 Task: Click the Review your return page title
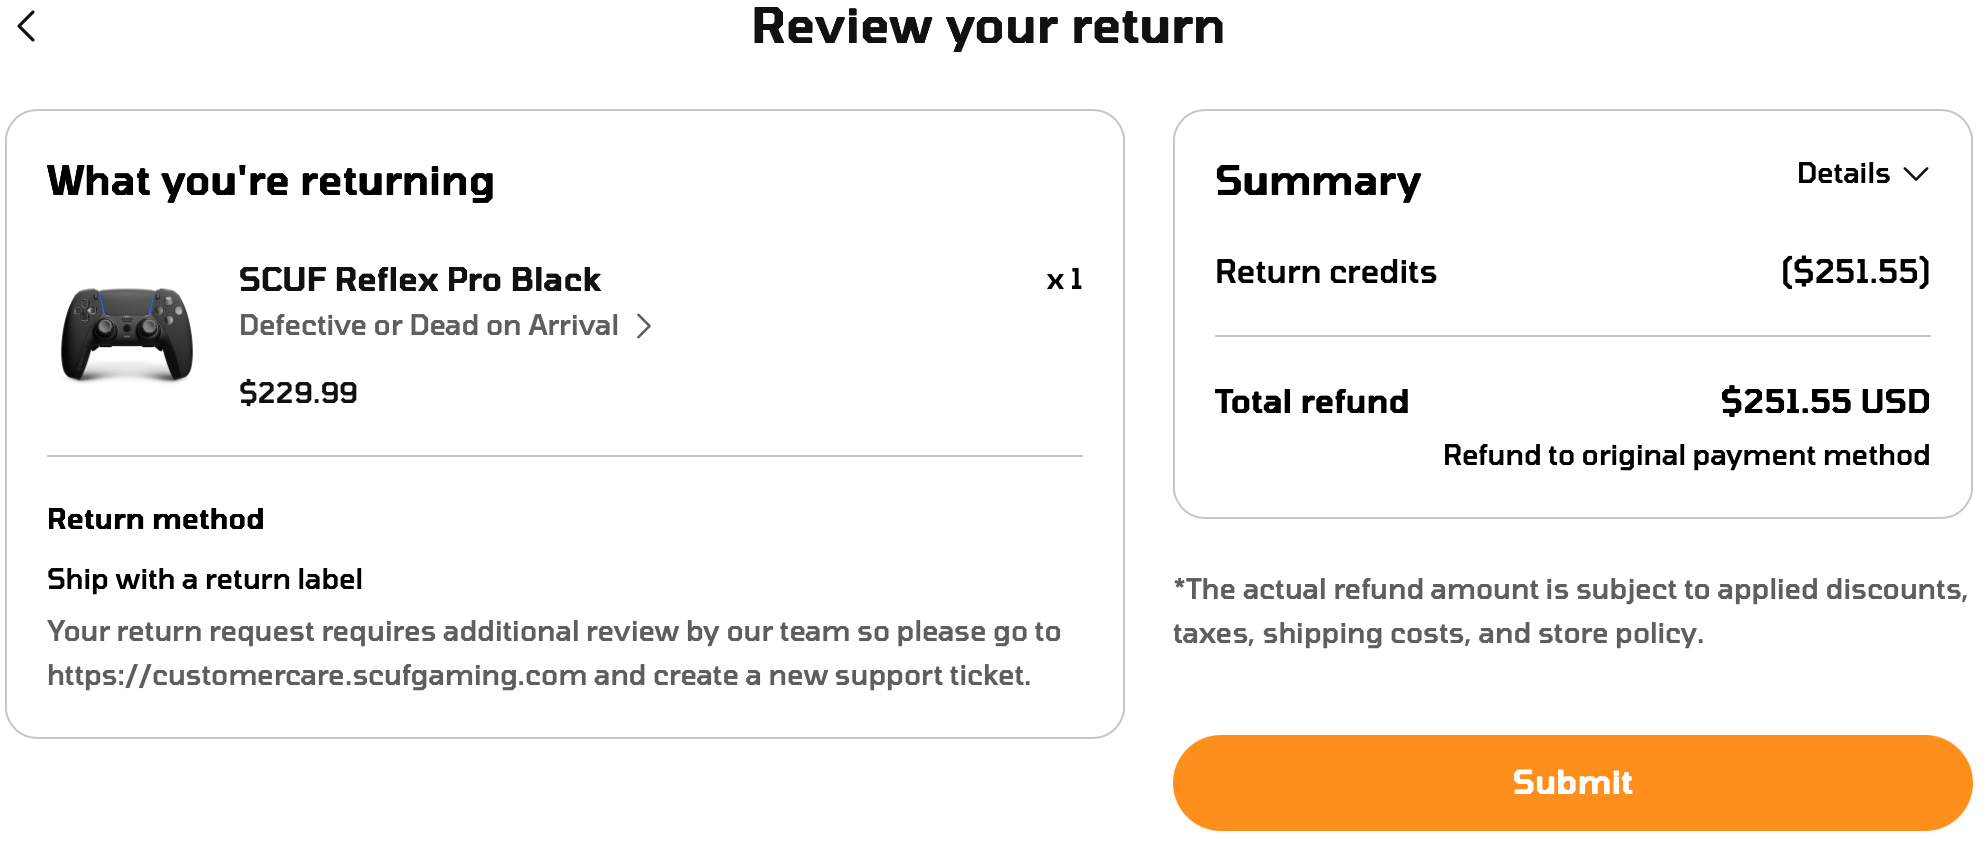pos(987,27)
